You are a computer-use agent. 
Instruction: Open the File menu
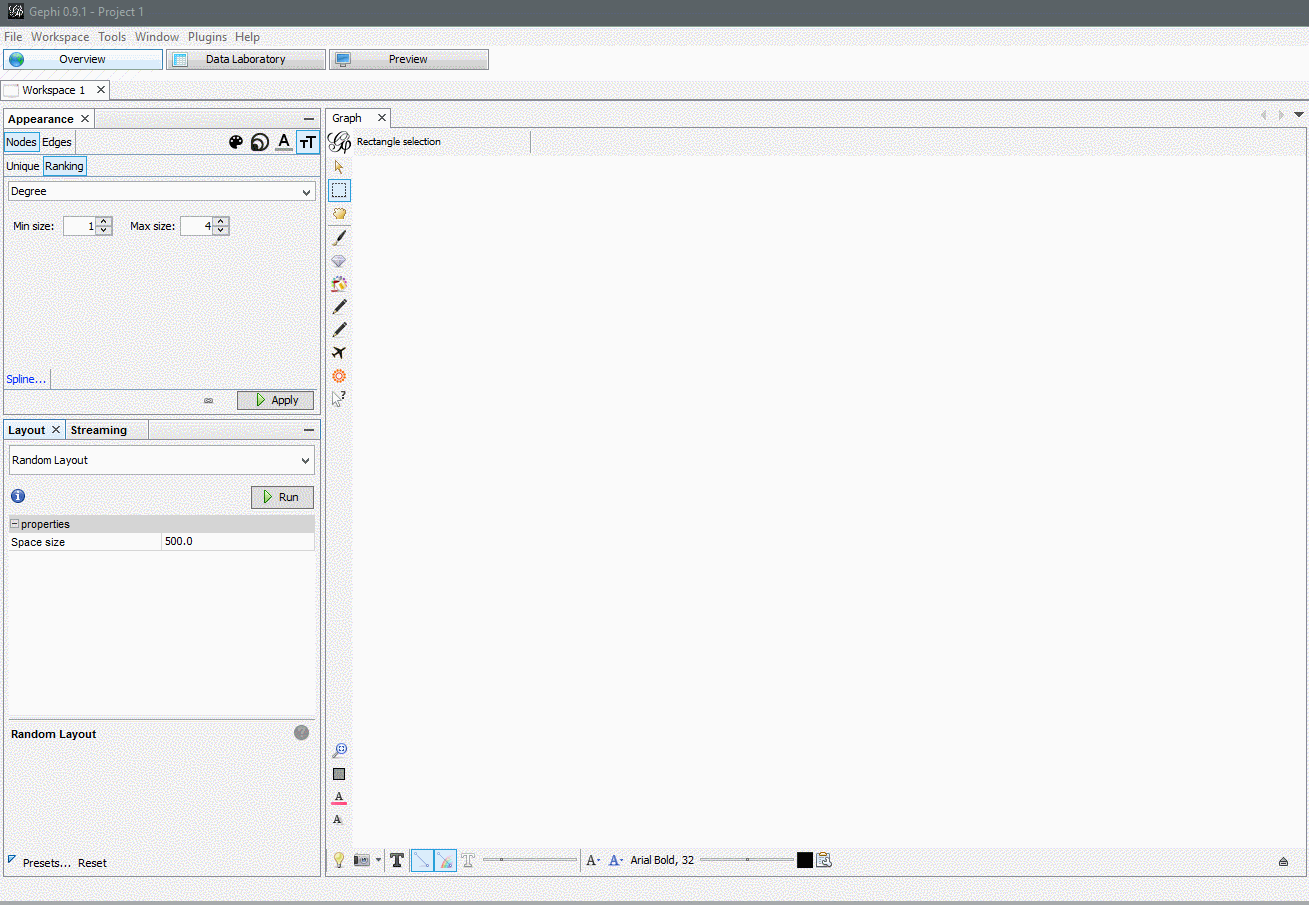point(13,37)
